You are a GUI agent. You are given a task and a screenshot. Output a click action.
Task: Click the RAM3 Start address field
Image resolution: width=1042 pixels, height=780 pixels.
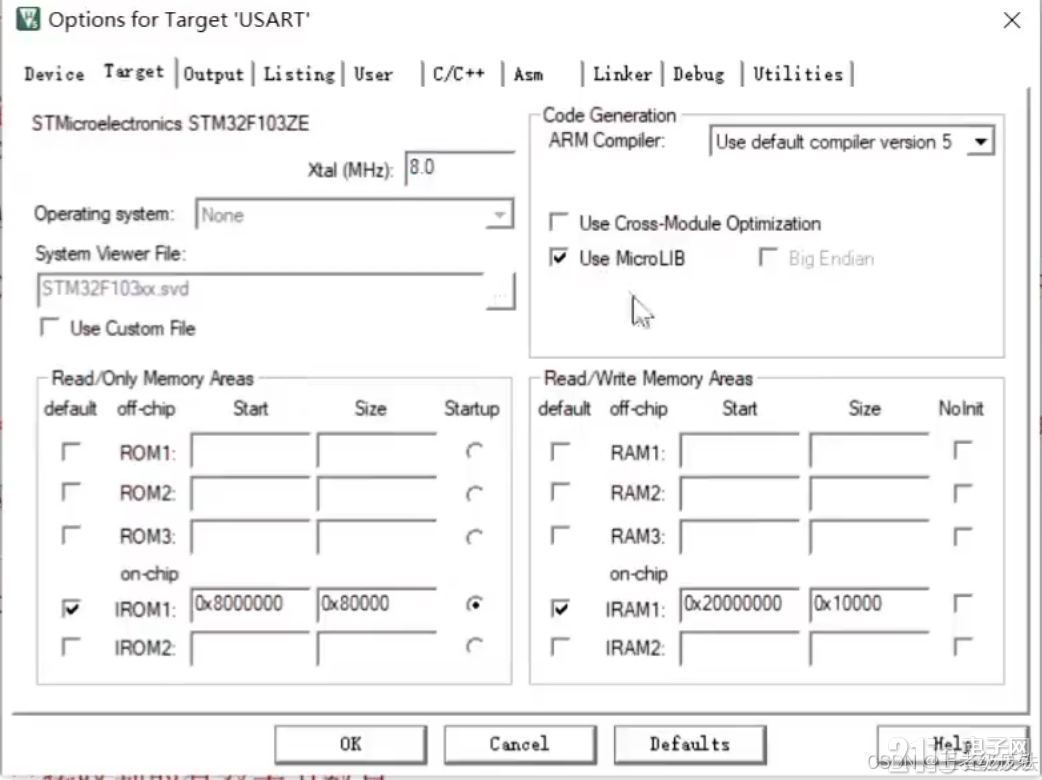740,537
